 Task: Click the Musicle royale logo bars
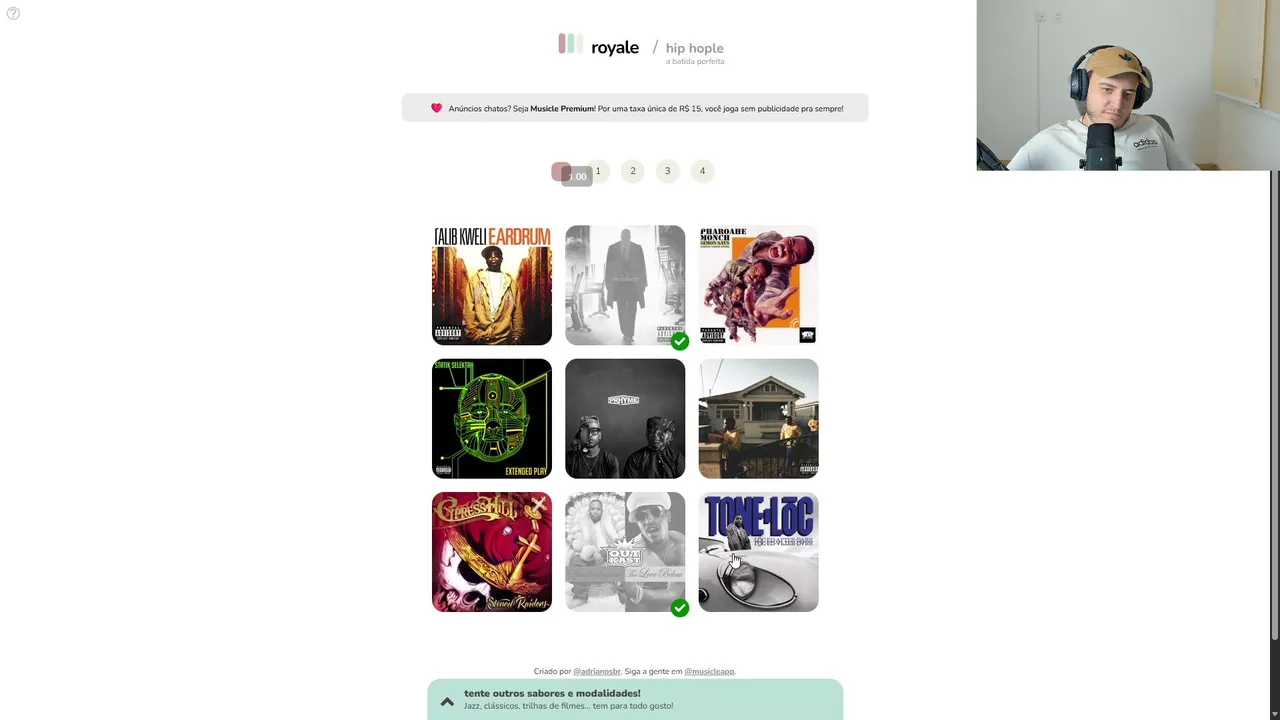tap(570, 43)
